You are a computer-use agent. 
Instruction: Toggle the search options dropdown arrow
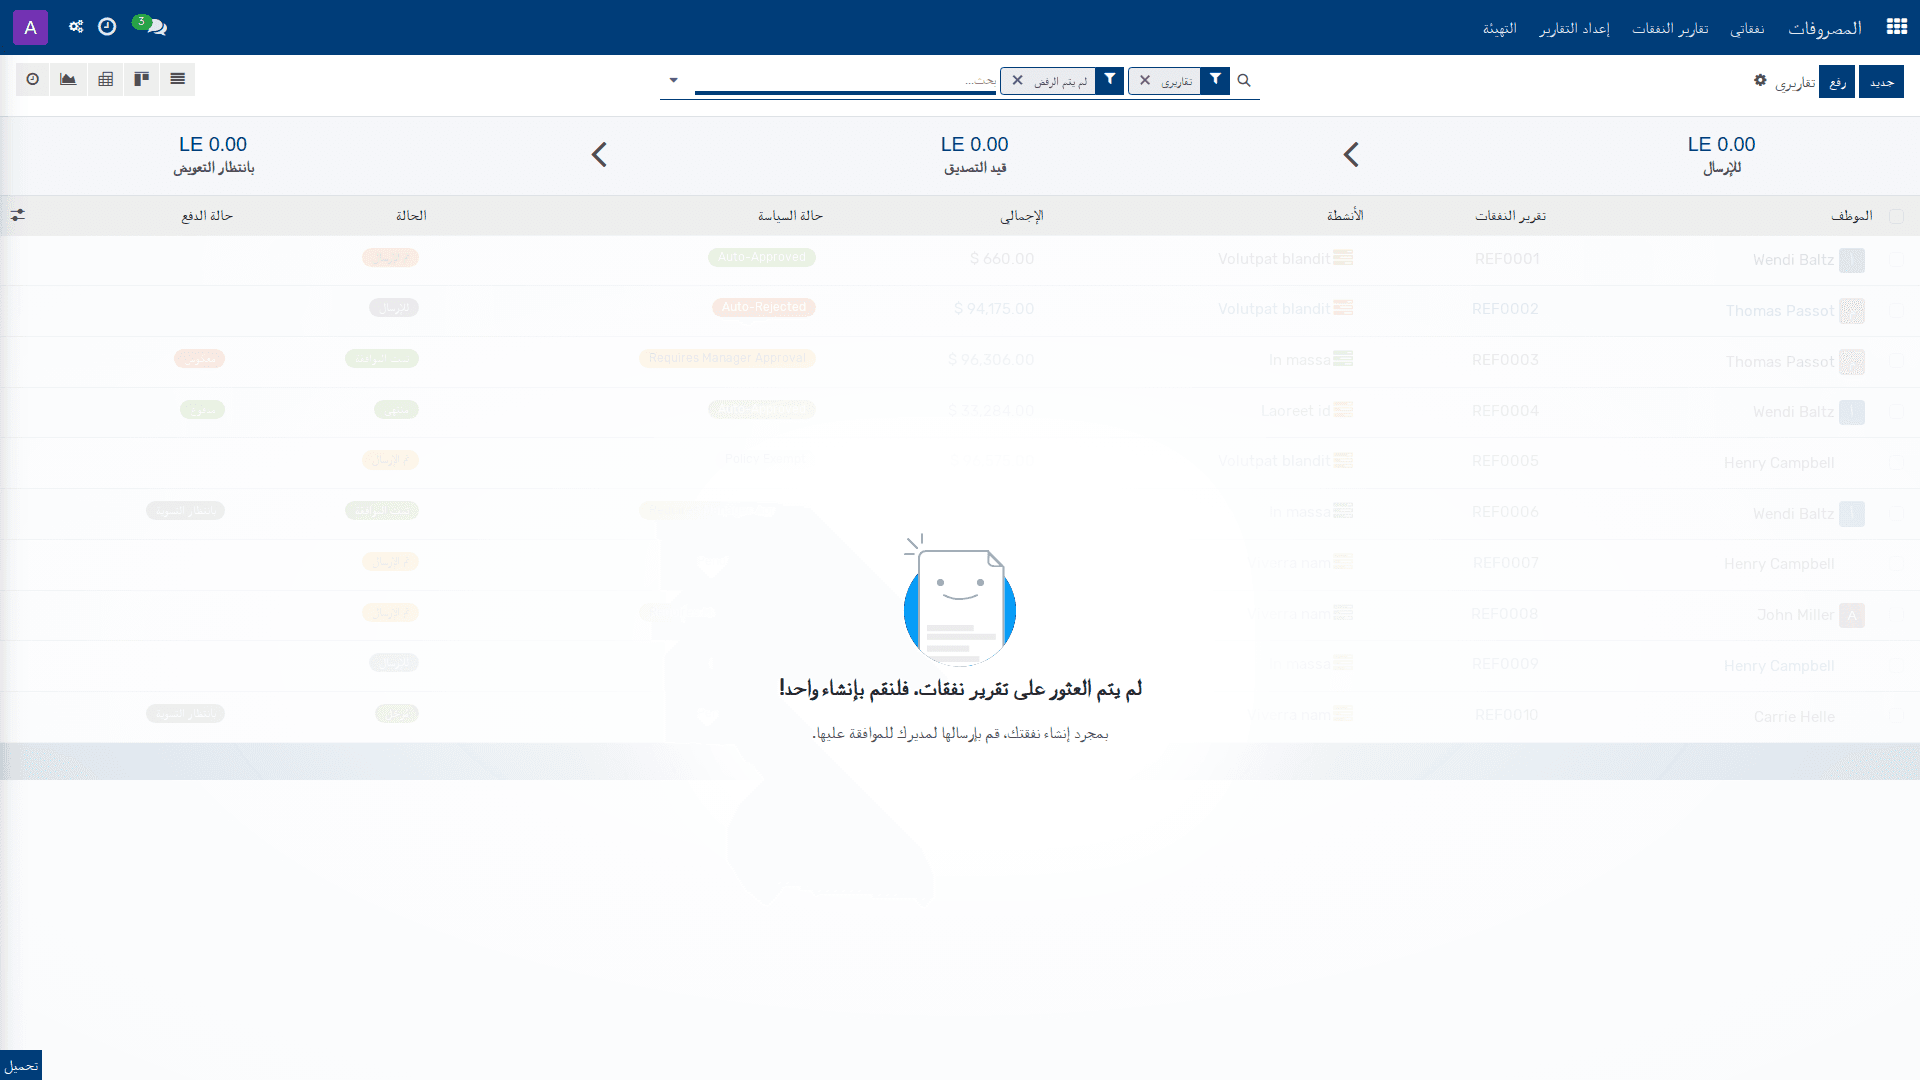tap(673, 80)
